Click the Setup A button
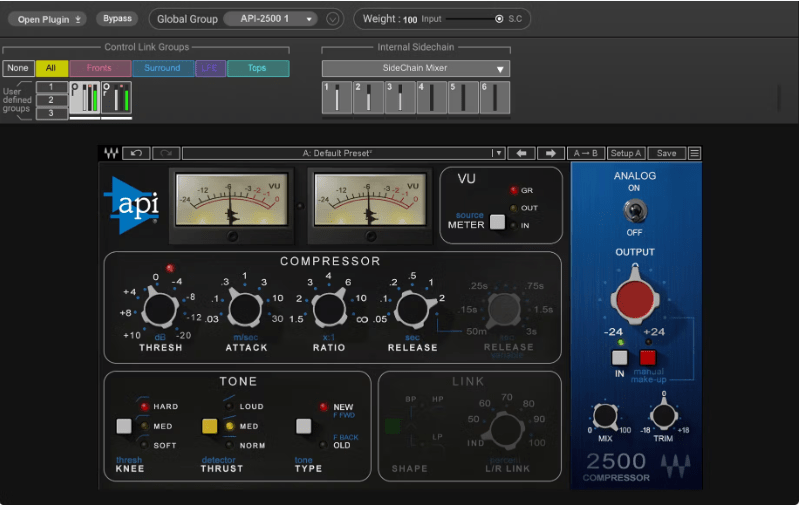799x510 pixels. 626,153
